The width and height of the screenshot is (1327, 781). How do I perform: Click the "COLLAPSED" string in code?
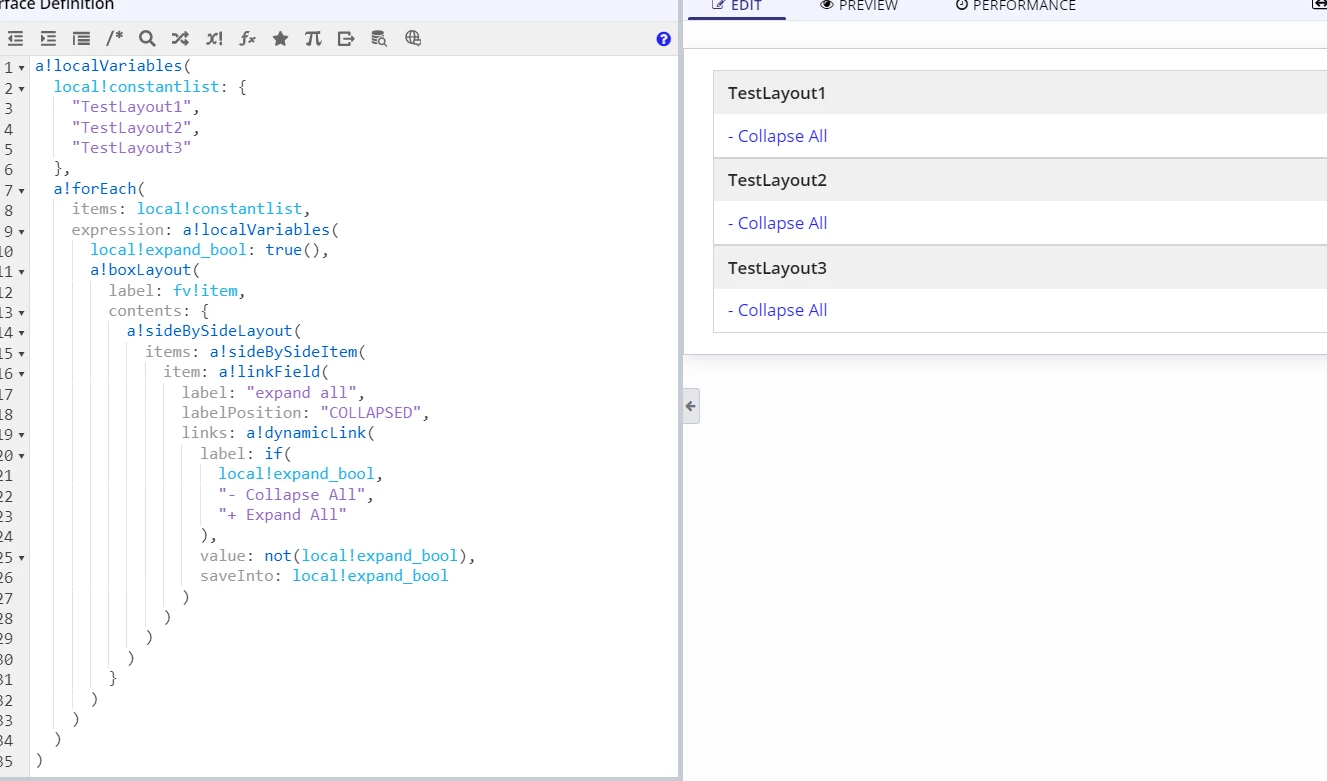(x=369, y=413)
